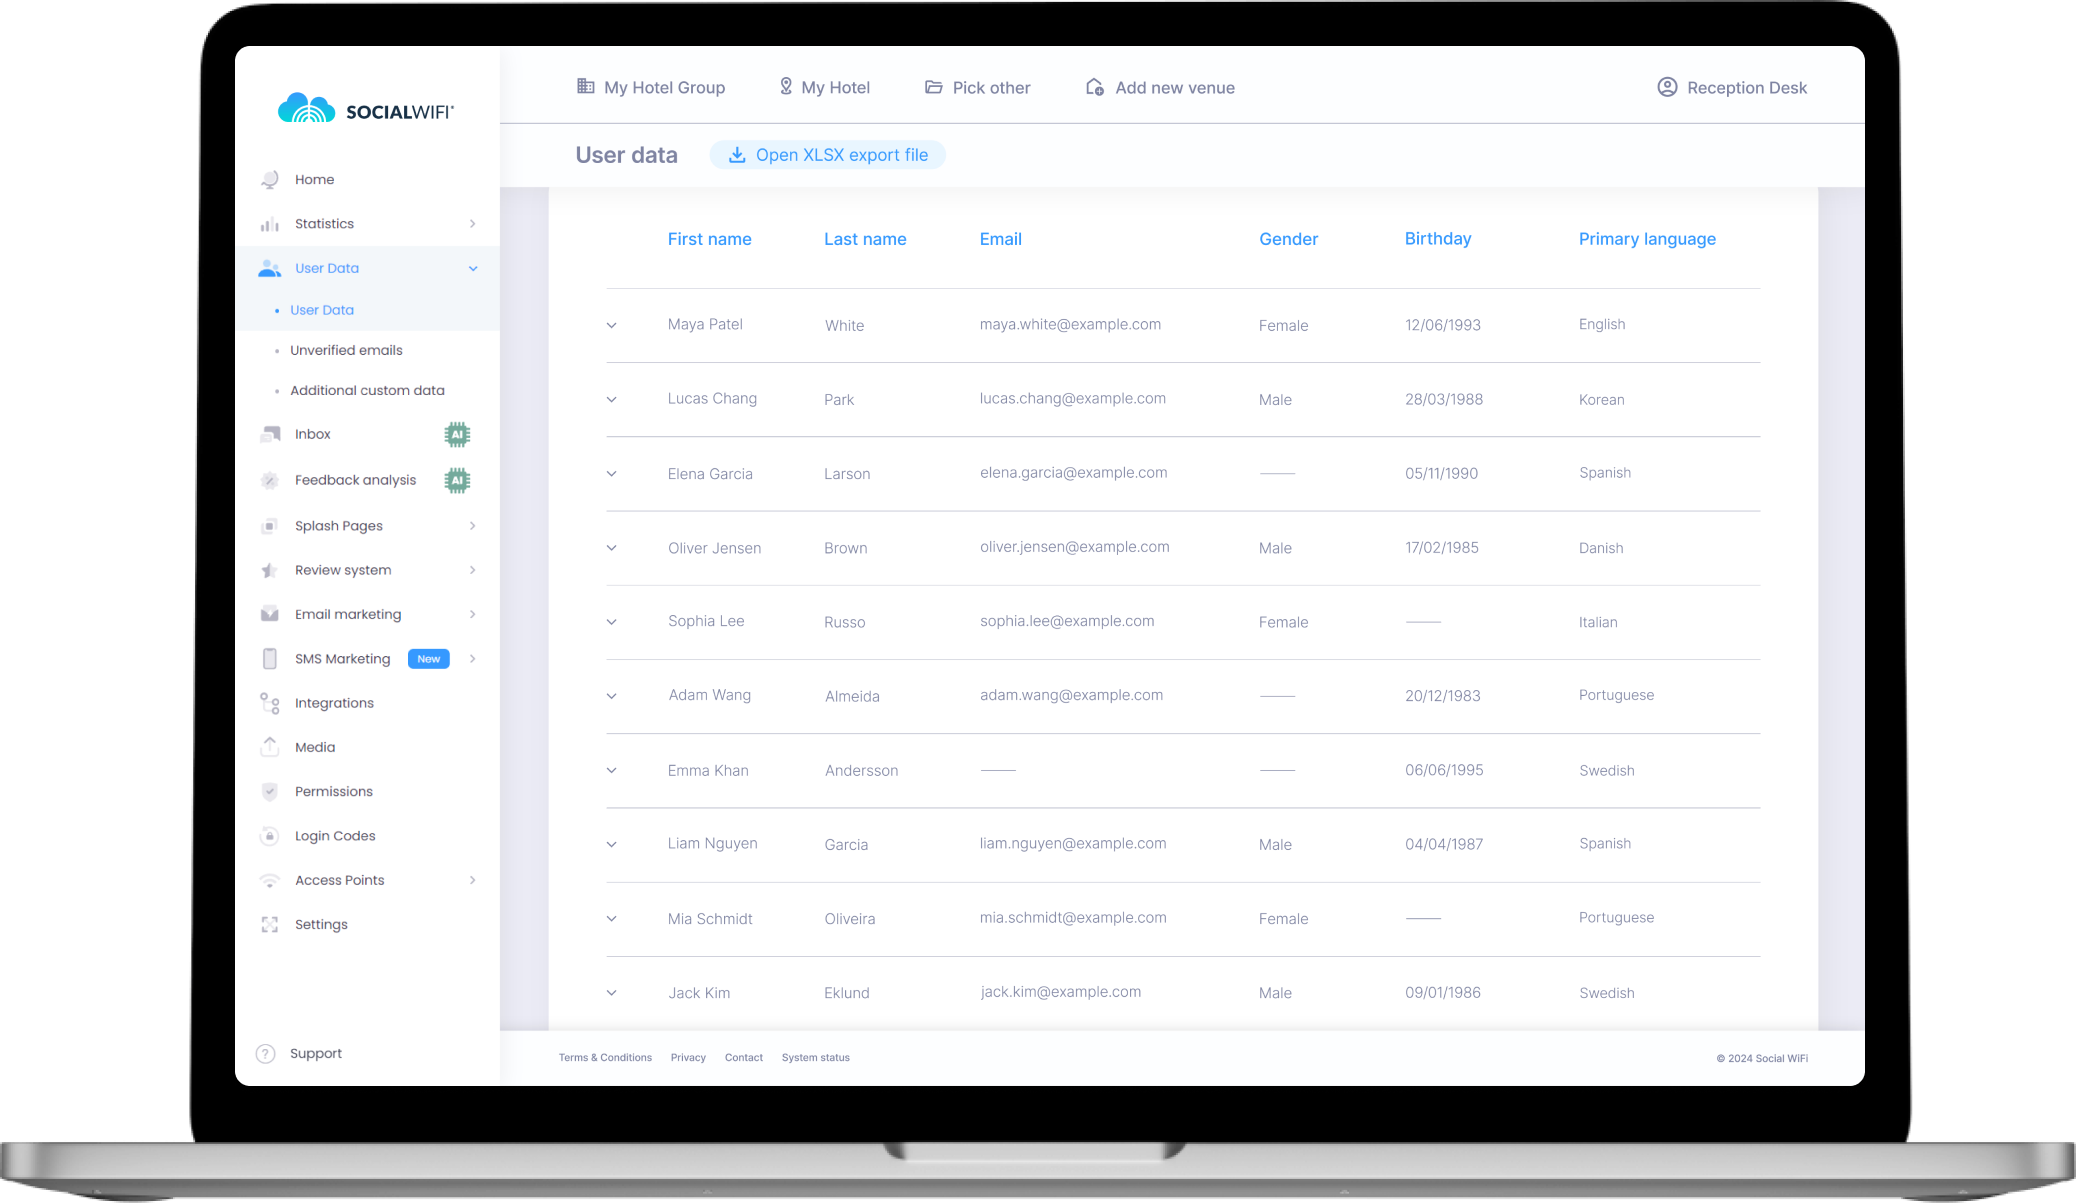Viewport: 2076px width, 1203px height.
Task: Click the My Hotel Group building icon
Action: pyautogui.click(x=586, y=87)
